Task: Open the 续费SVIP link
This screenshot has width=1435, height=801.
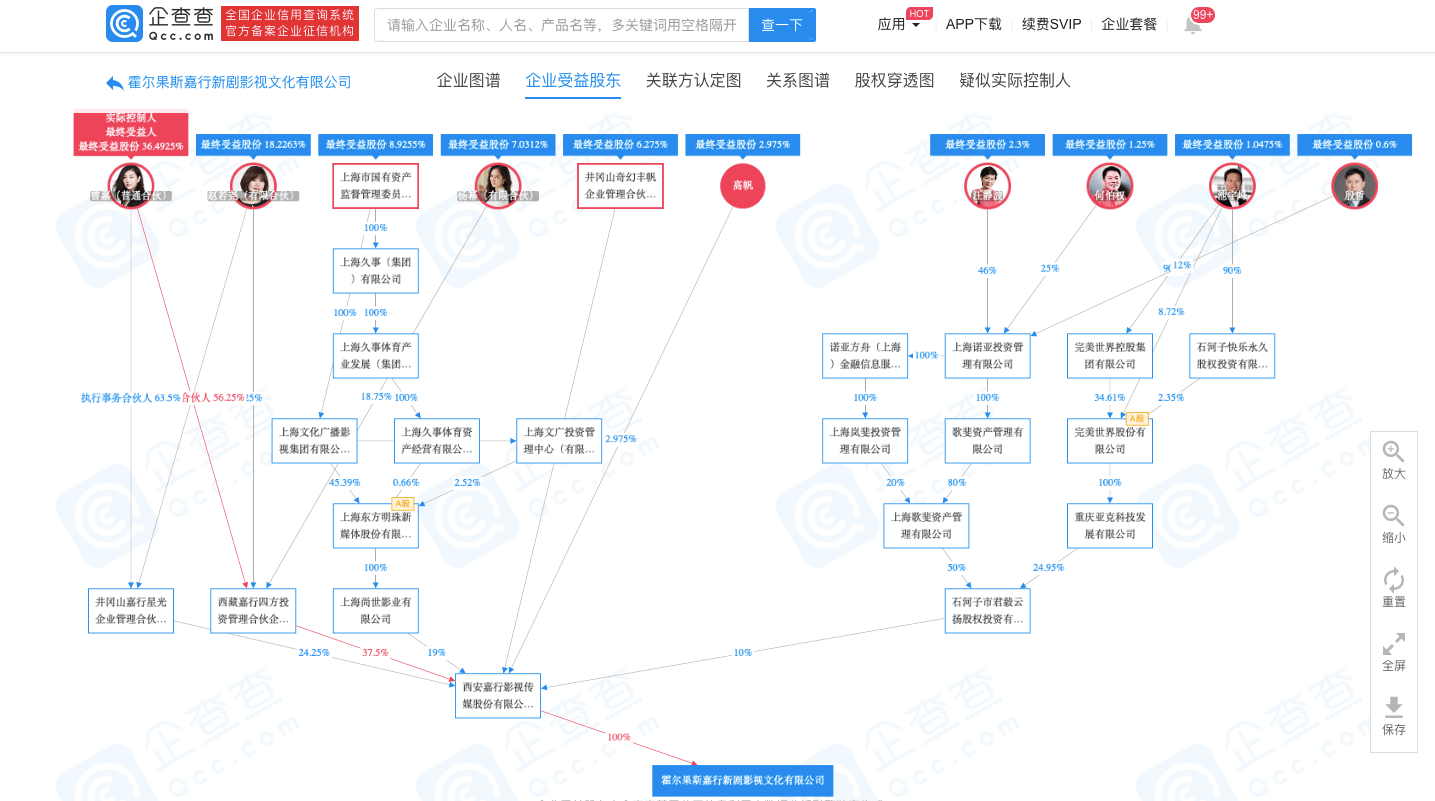Action: (1052, 25)
